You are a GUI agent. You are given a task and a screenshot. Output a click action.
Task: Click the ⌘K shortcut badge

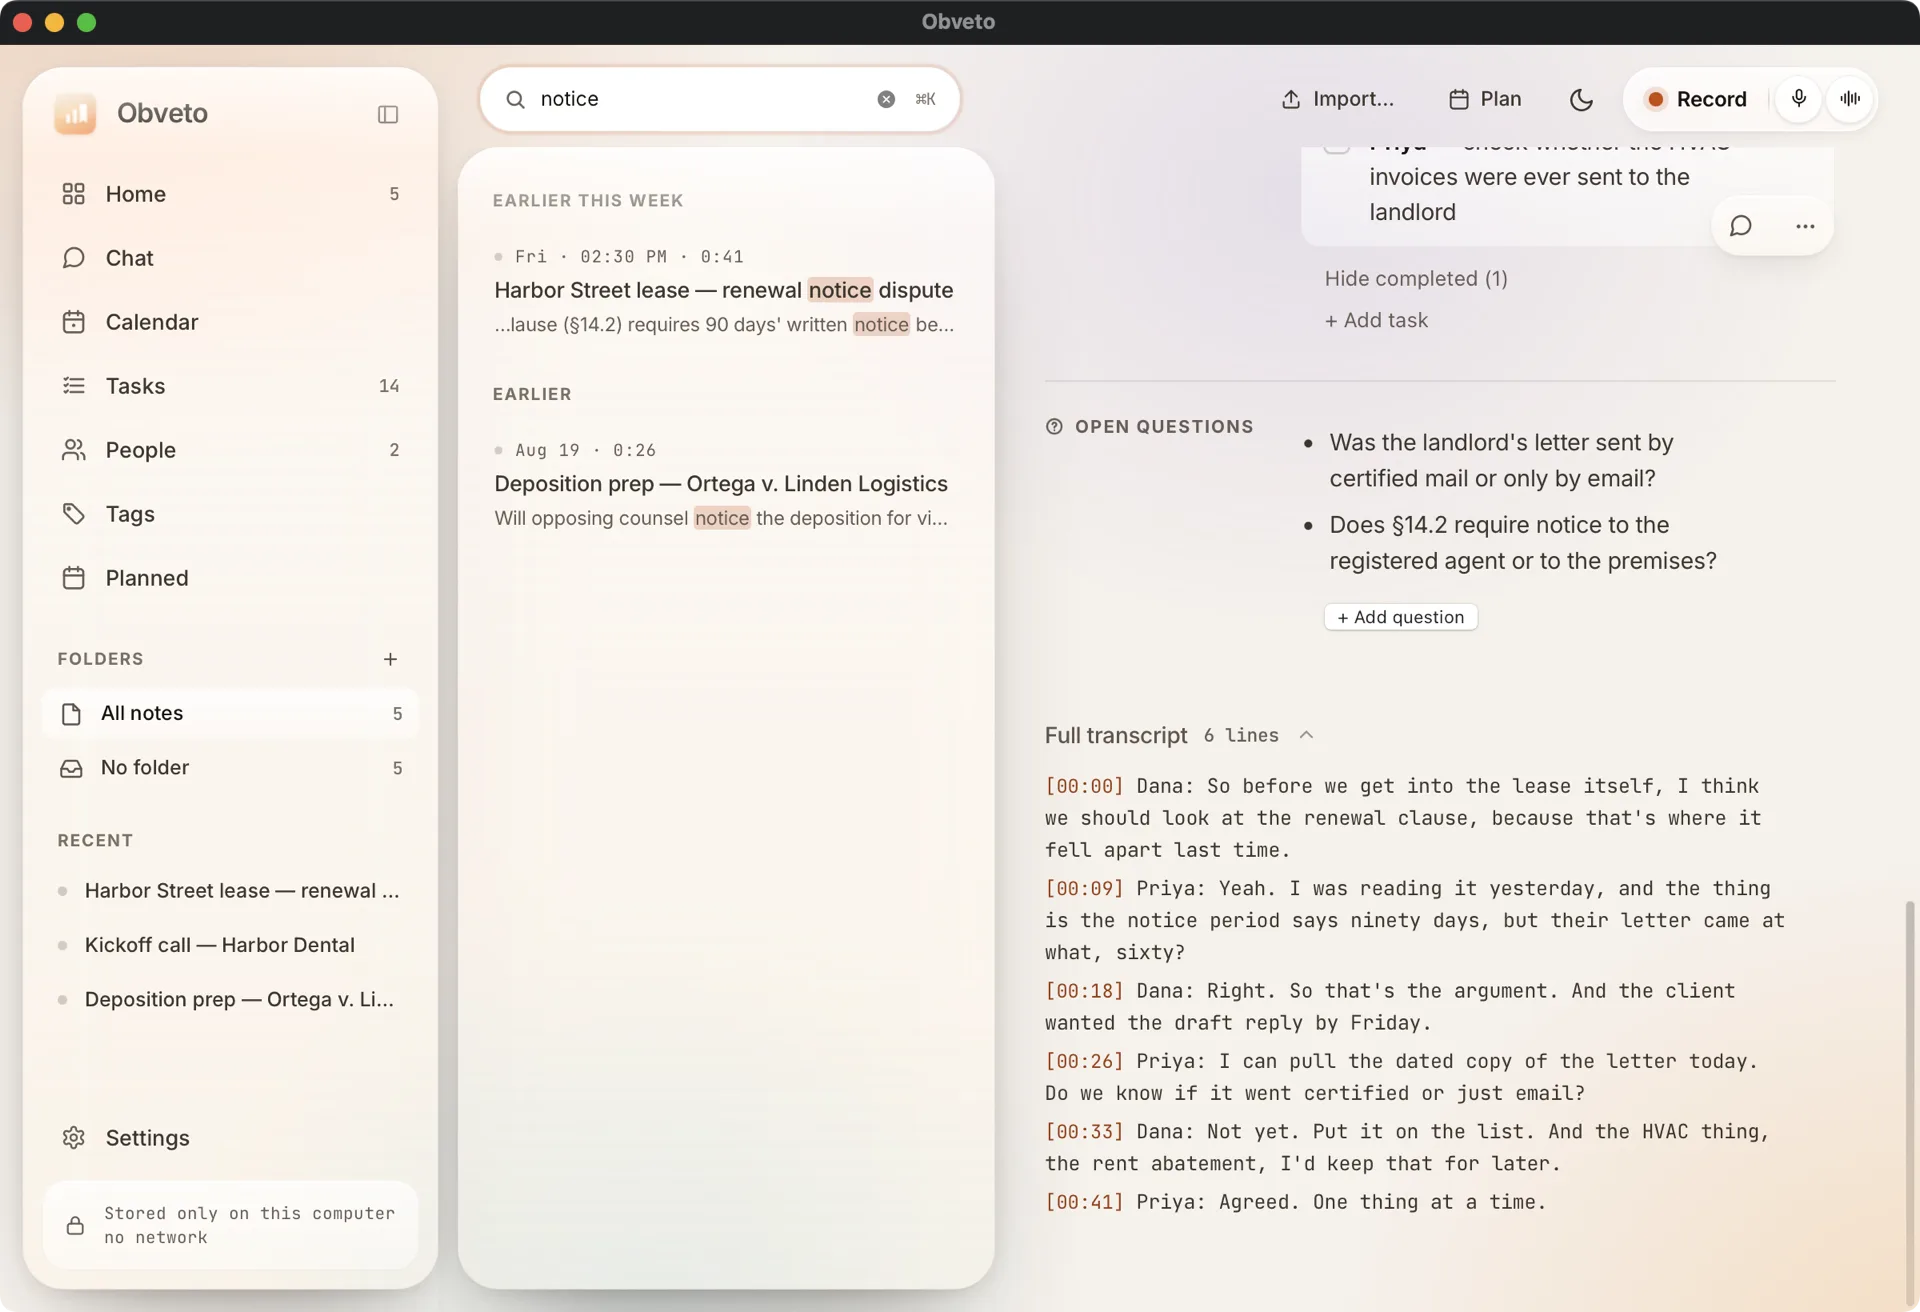pyautogui.click(x=925, y=99)
